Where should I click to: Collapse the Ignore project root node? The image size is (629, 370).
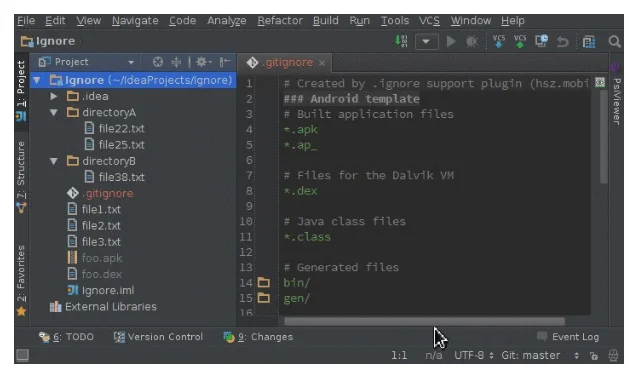point(37,80)
